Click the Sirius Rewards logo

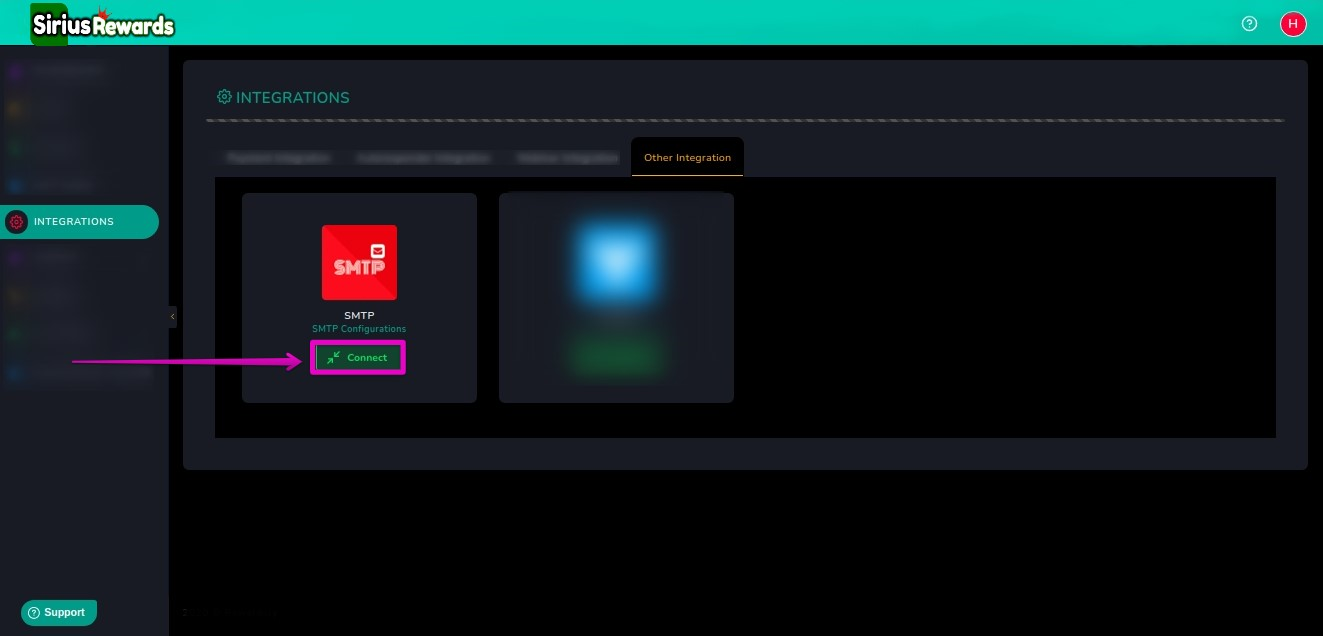[102, 23]
